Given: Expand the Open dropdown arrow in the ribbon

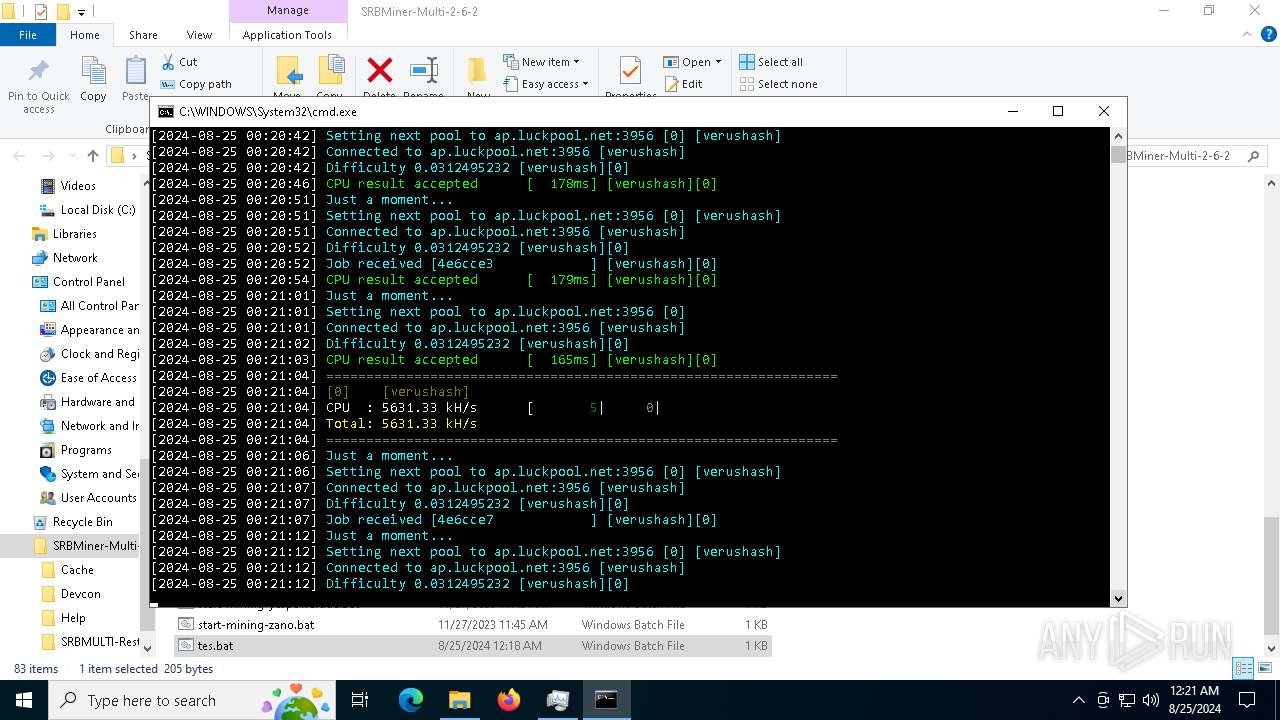Looking at the screenshot, I should coord(718,62).
